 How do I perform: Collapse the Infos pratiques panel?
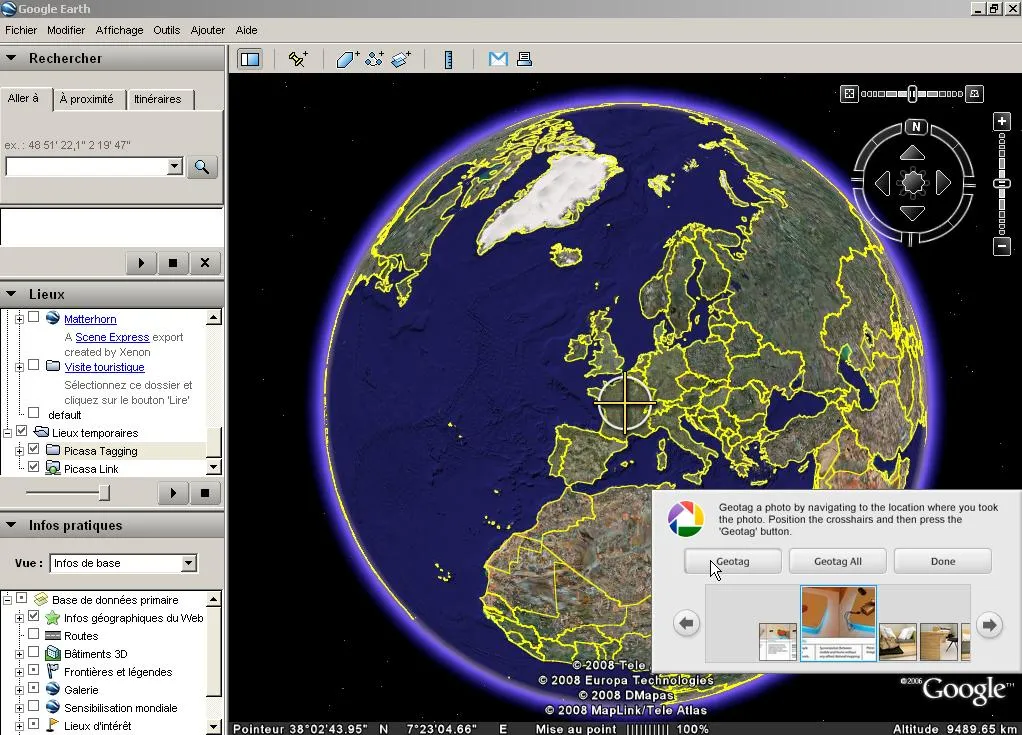[11, 525]
